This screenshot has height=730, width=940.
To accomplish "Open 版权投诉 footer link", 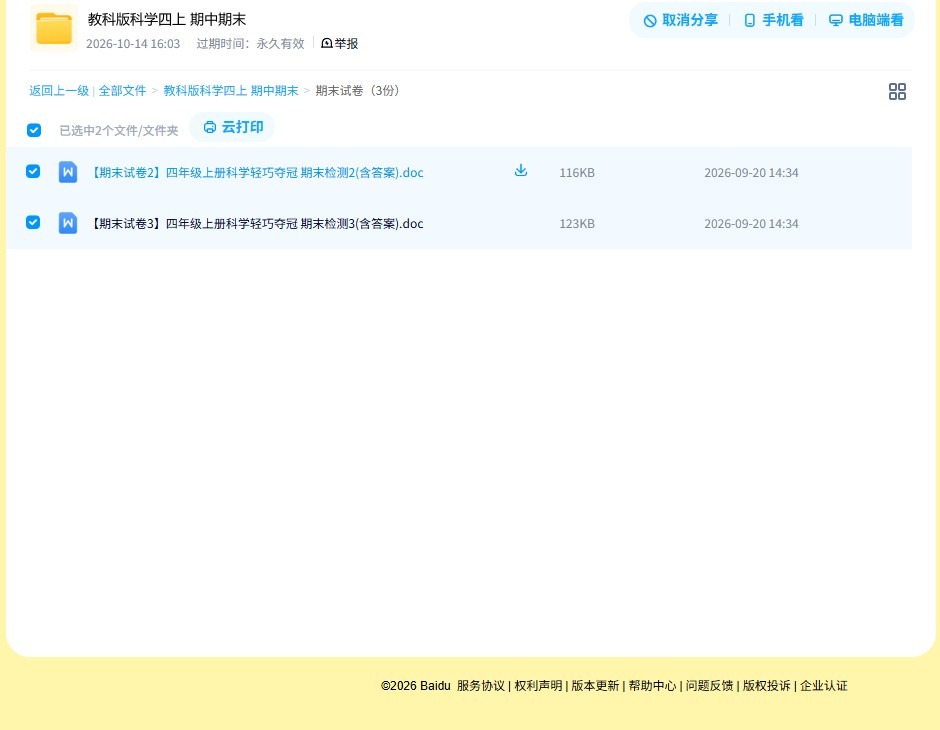I will pos(767,686).
